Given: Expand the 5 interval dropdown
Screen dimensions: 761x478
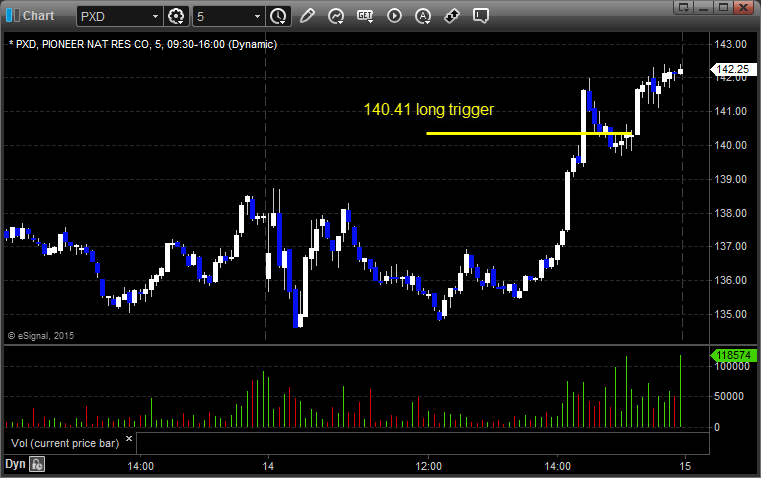Looking at the screenshot, I should 257,16.
